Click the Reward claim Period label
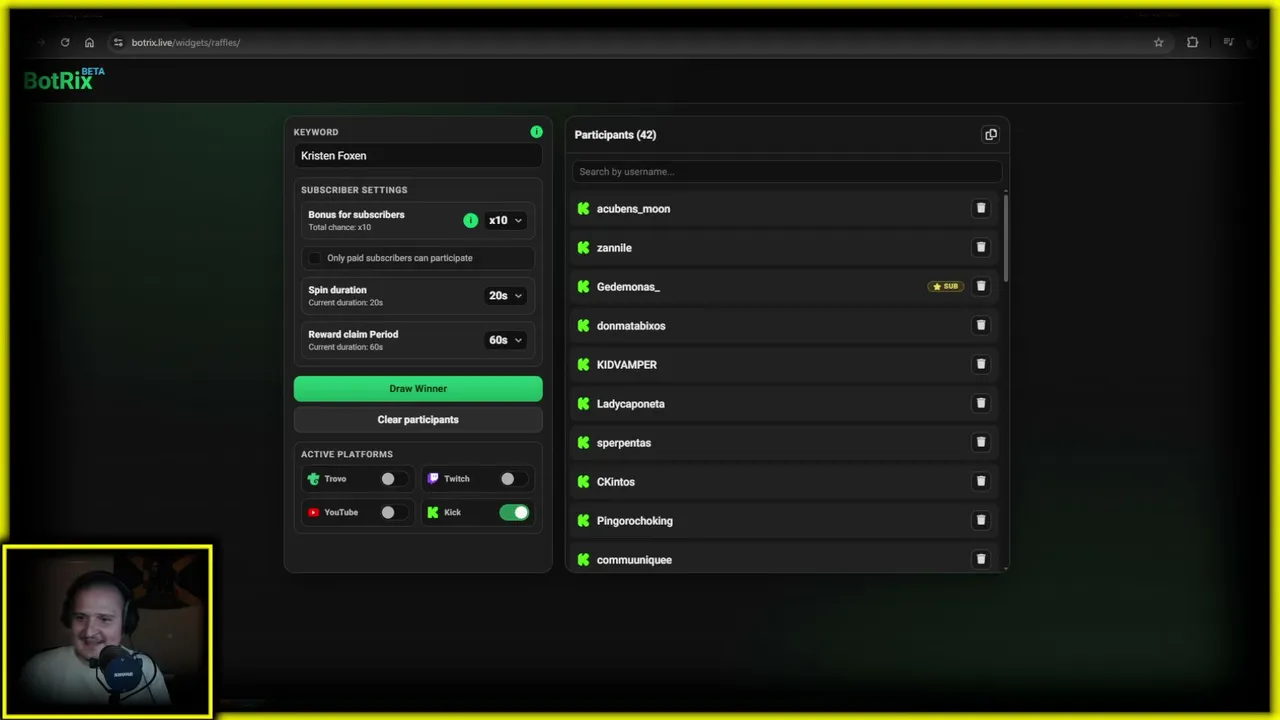 pyautogui.click(x=353, y=334)
